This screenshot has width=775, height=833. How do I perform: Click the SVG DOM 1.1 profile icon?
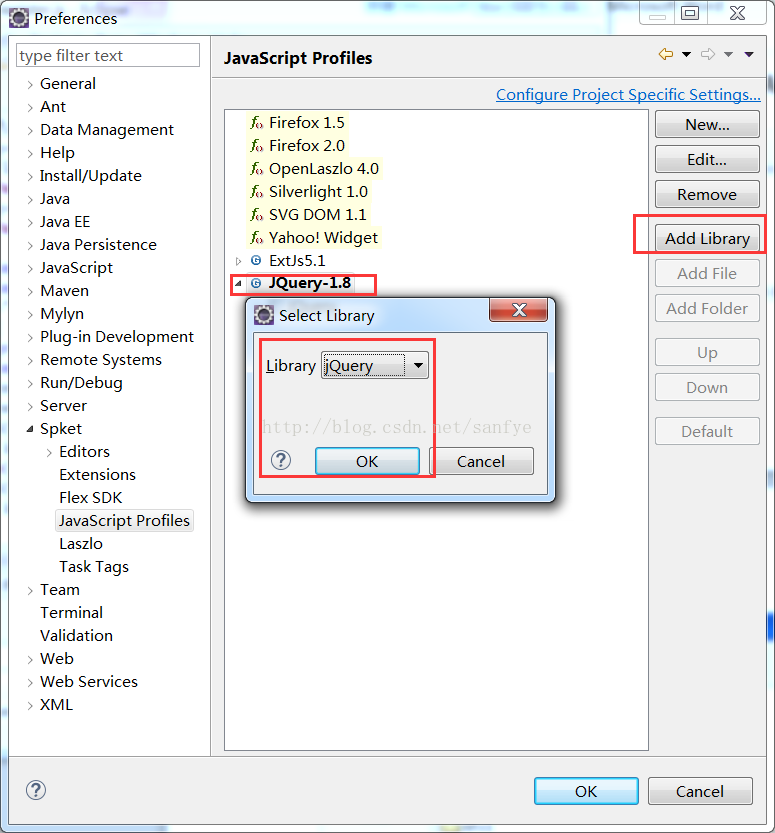[x=257, y=215]
